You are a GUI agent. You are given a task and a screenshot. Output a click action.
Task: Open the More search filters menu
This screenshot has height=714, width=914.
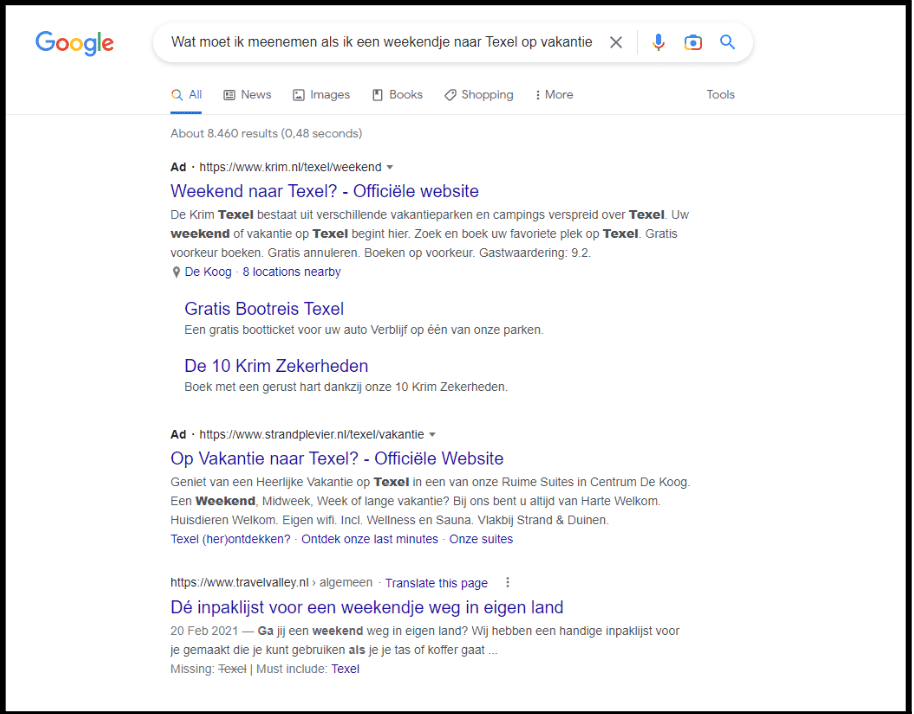[x=554, y=95]
